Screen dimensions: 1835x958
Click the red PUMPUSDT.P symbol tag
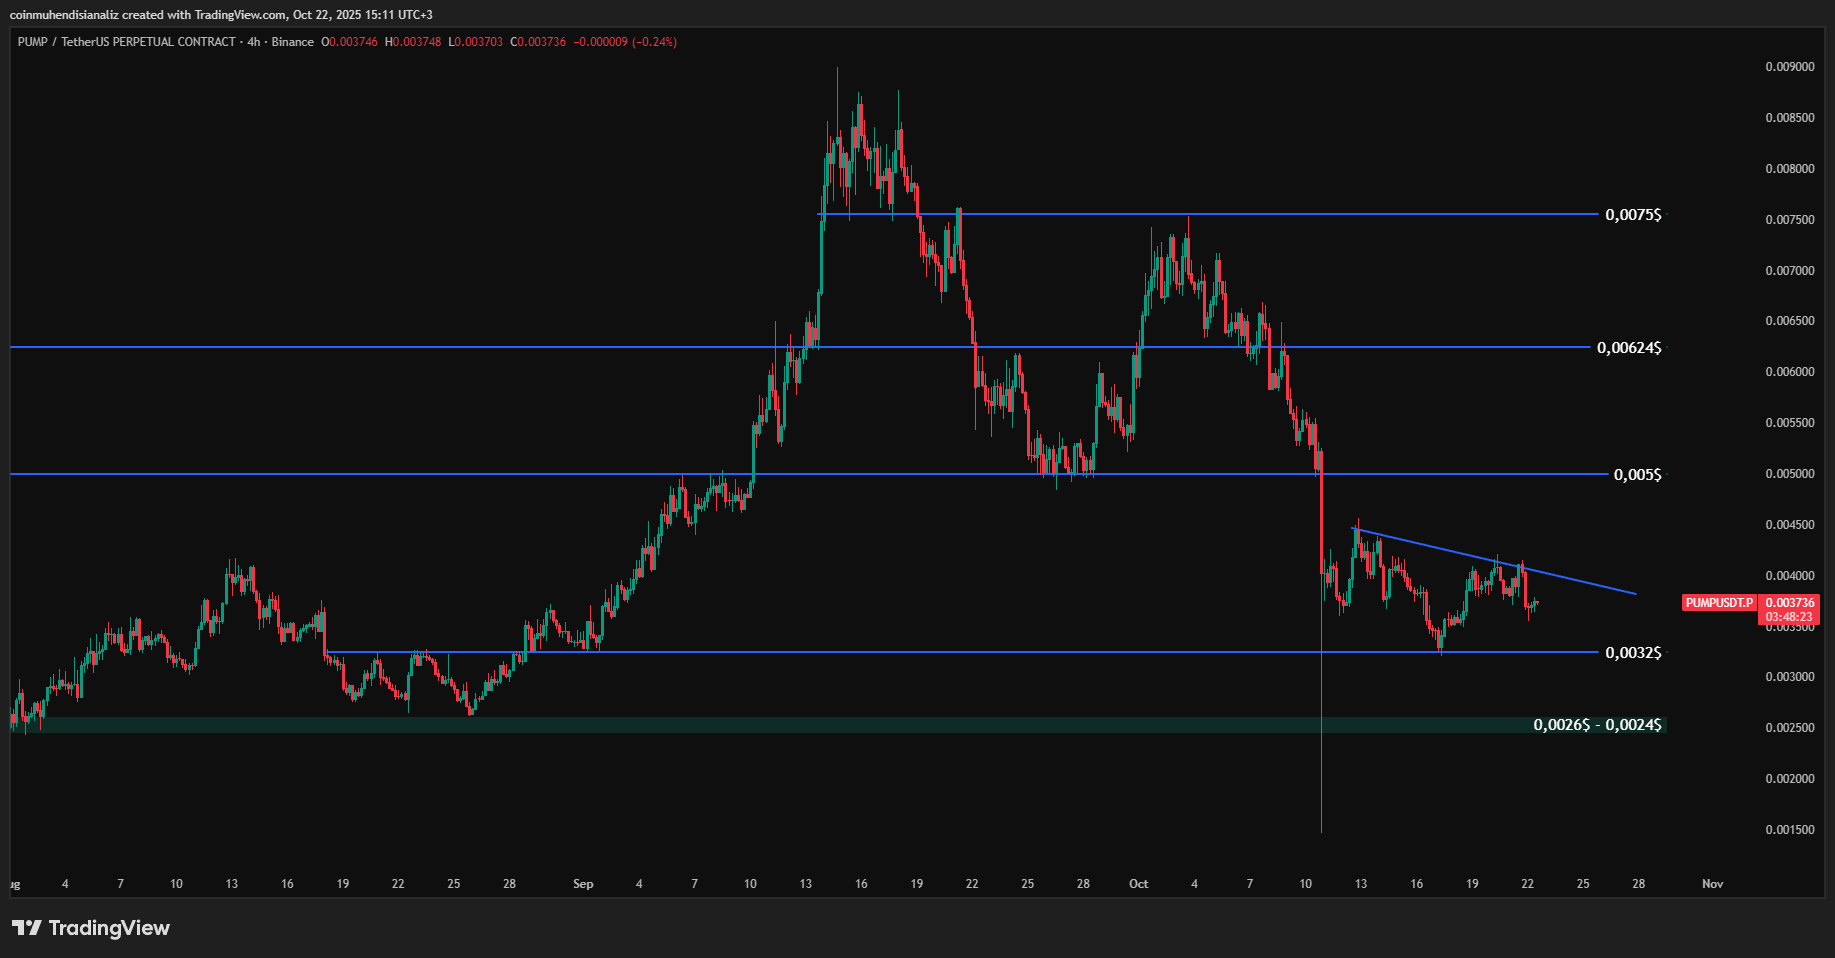(x=1719, y=603)
